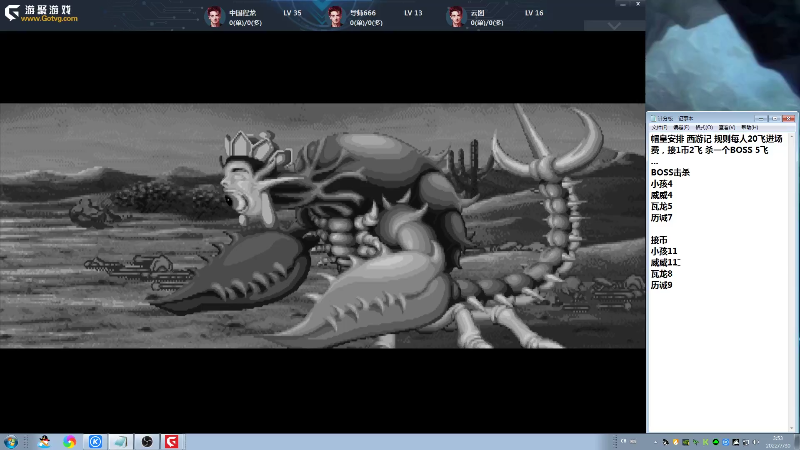The image size is (800, 450).
Task: Click the blue circular tray icon
Action: [x=726, y=442]
